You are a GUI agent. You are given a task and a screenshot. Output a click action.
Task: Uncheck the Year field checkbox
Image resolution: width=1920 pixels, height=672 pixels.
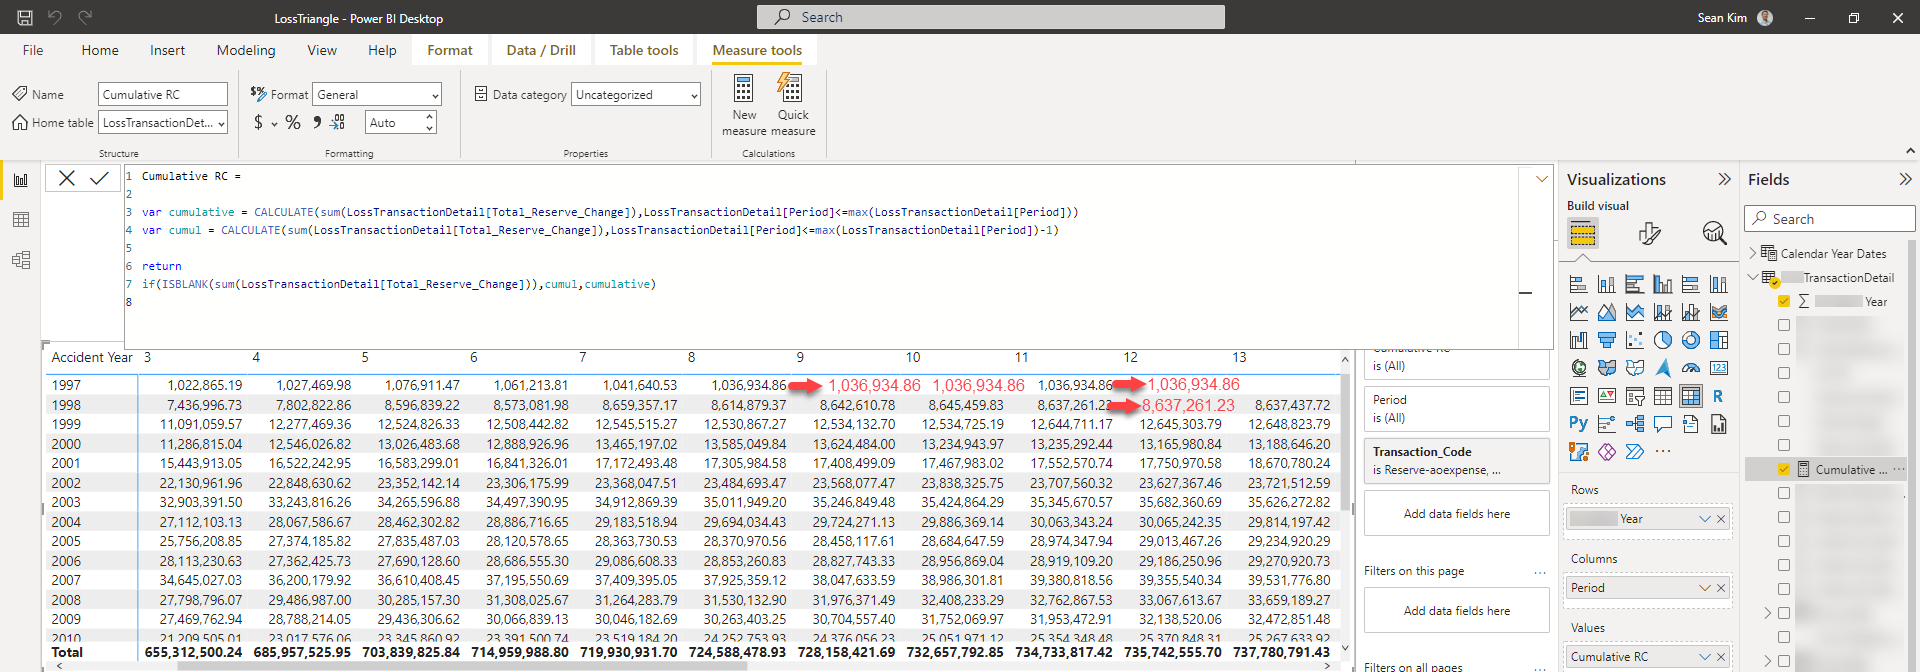(x=1784, y=301)
